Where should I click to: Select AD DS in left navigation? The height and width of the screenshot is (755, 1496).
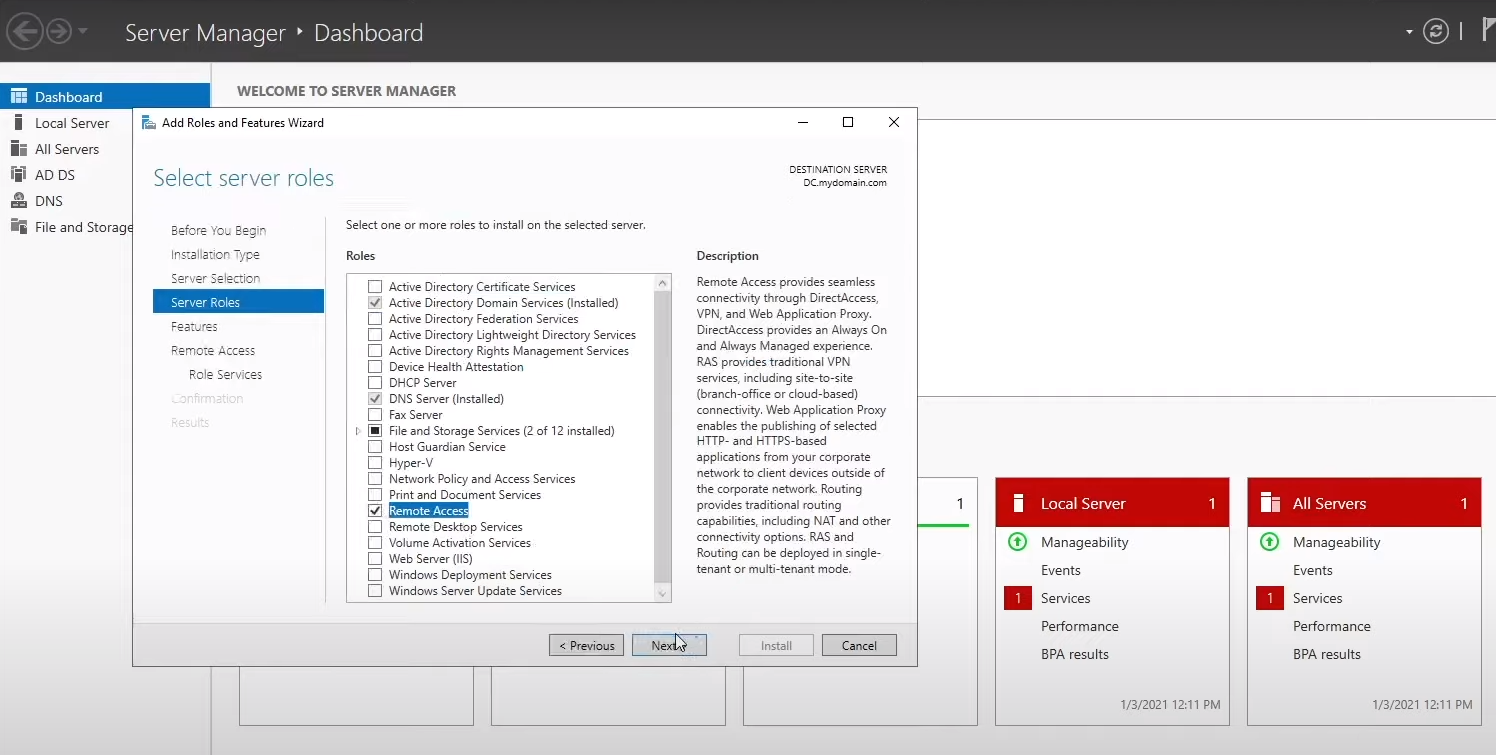(55, 175)
